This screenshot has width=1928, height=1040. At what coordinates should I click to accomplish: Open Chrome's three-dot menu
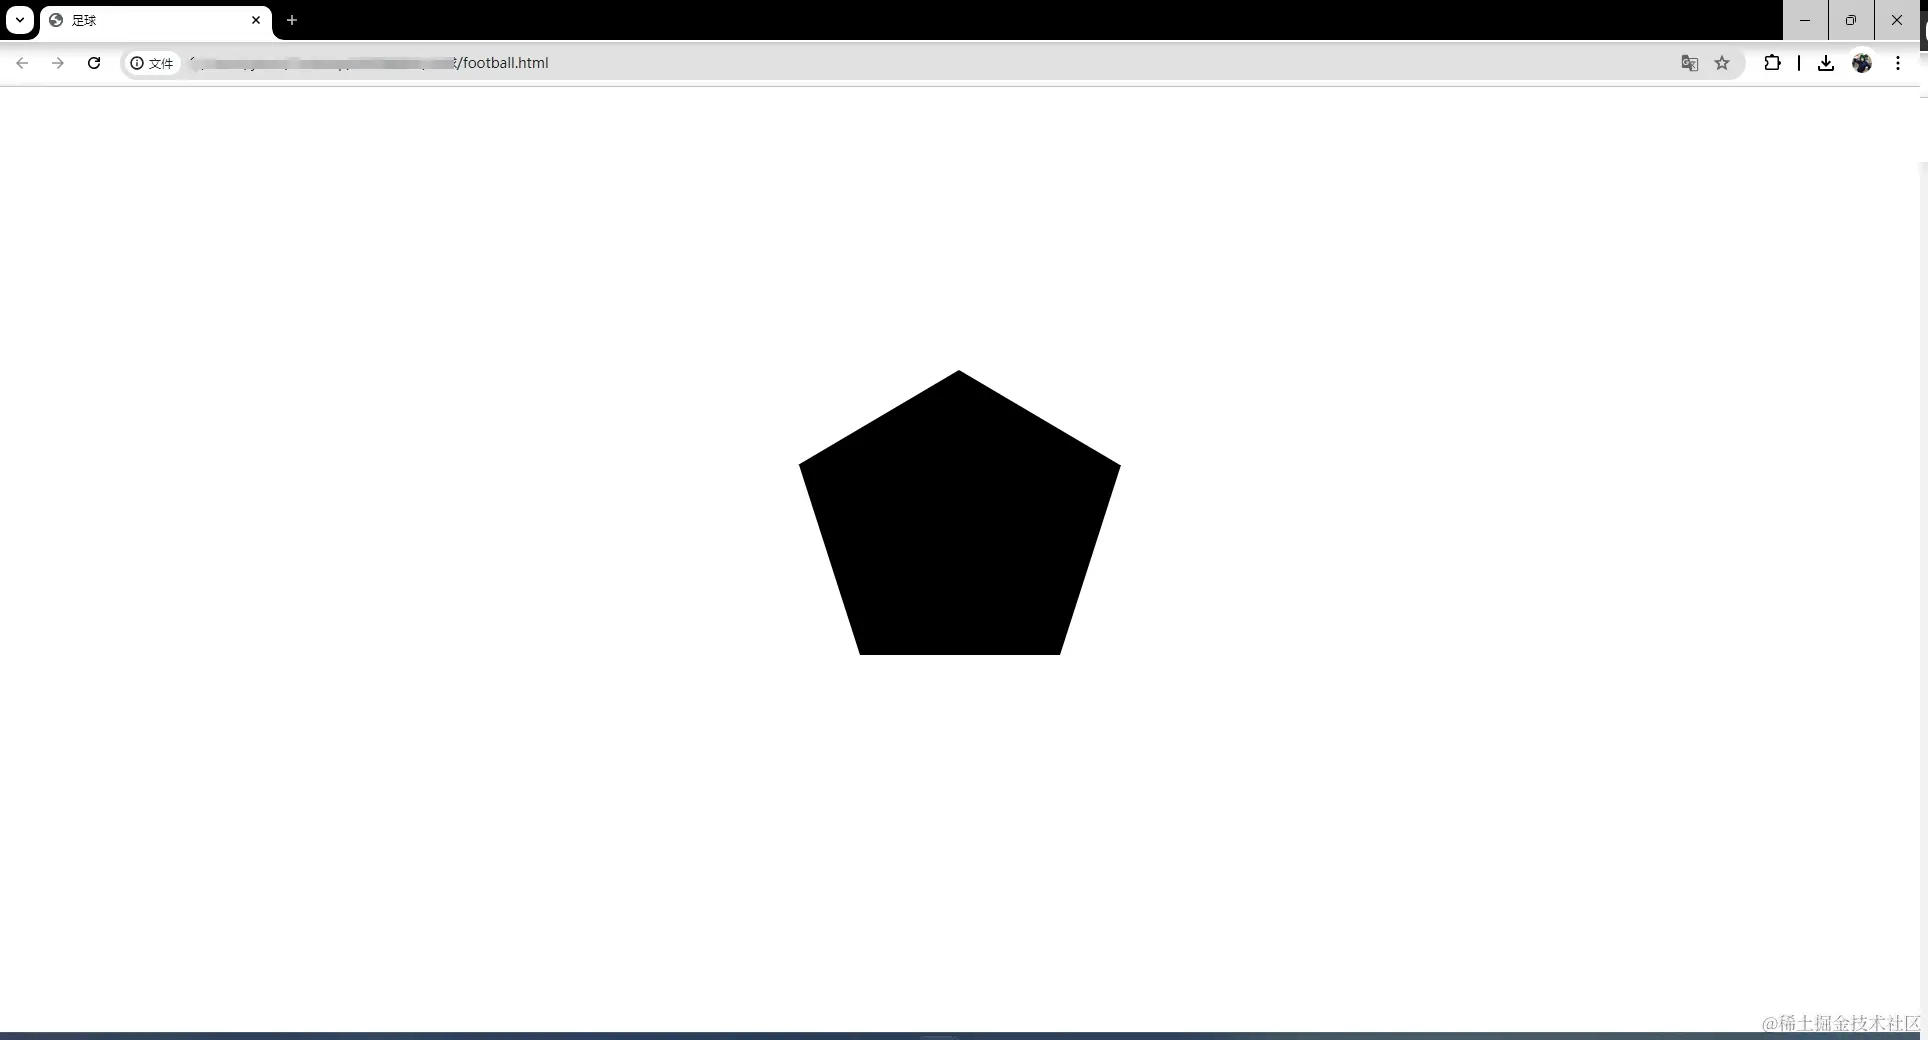[1898, 63]
